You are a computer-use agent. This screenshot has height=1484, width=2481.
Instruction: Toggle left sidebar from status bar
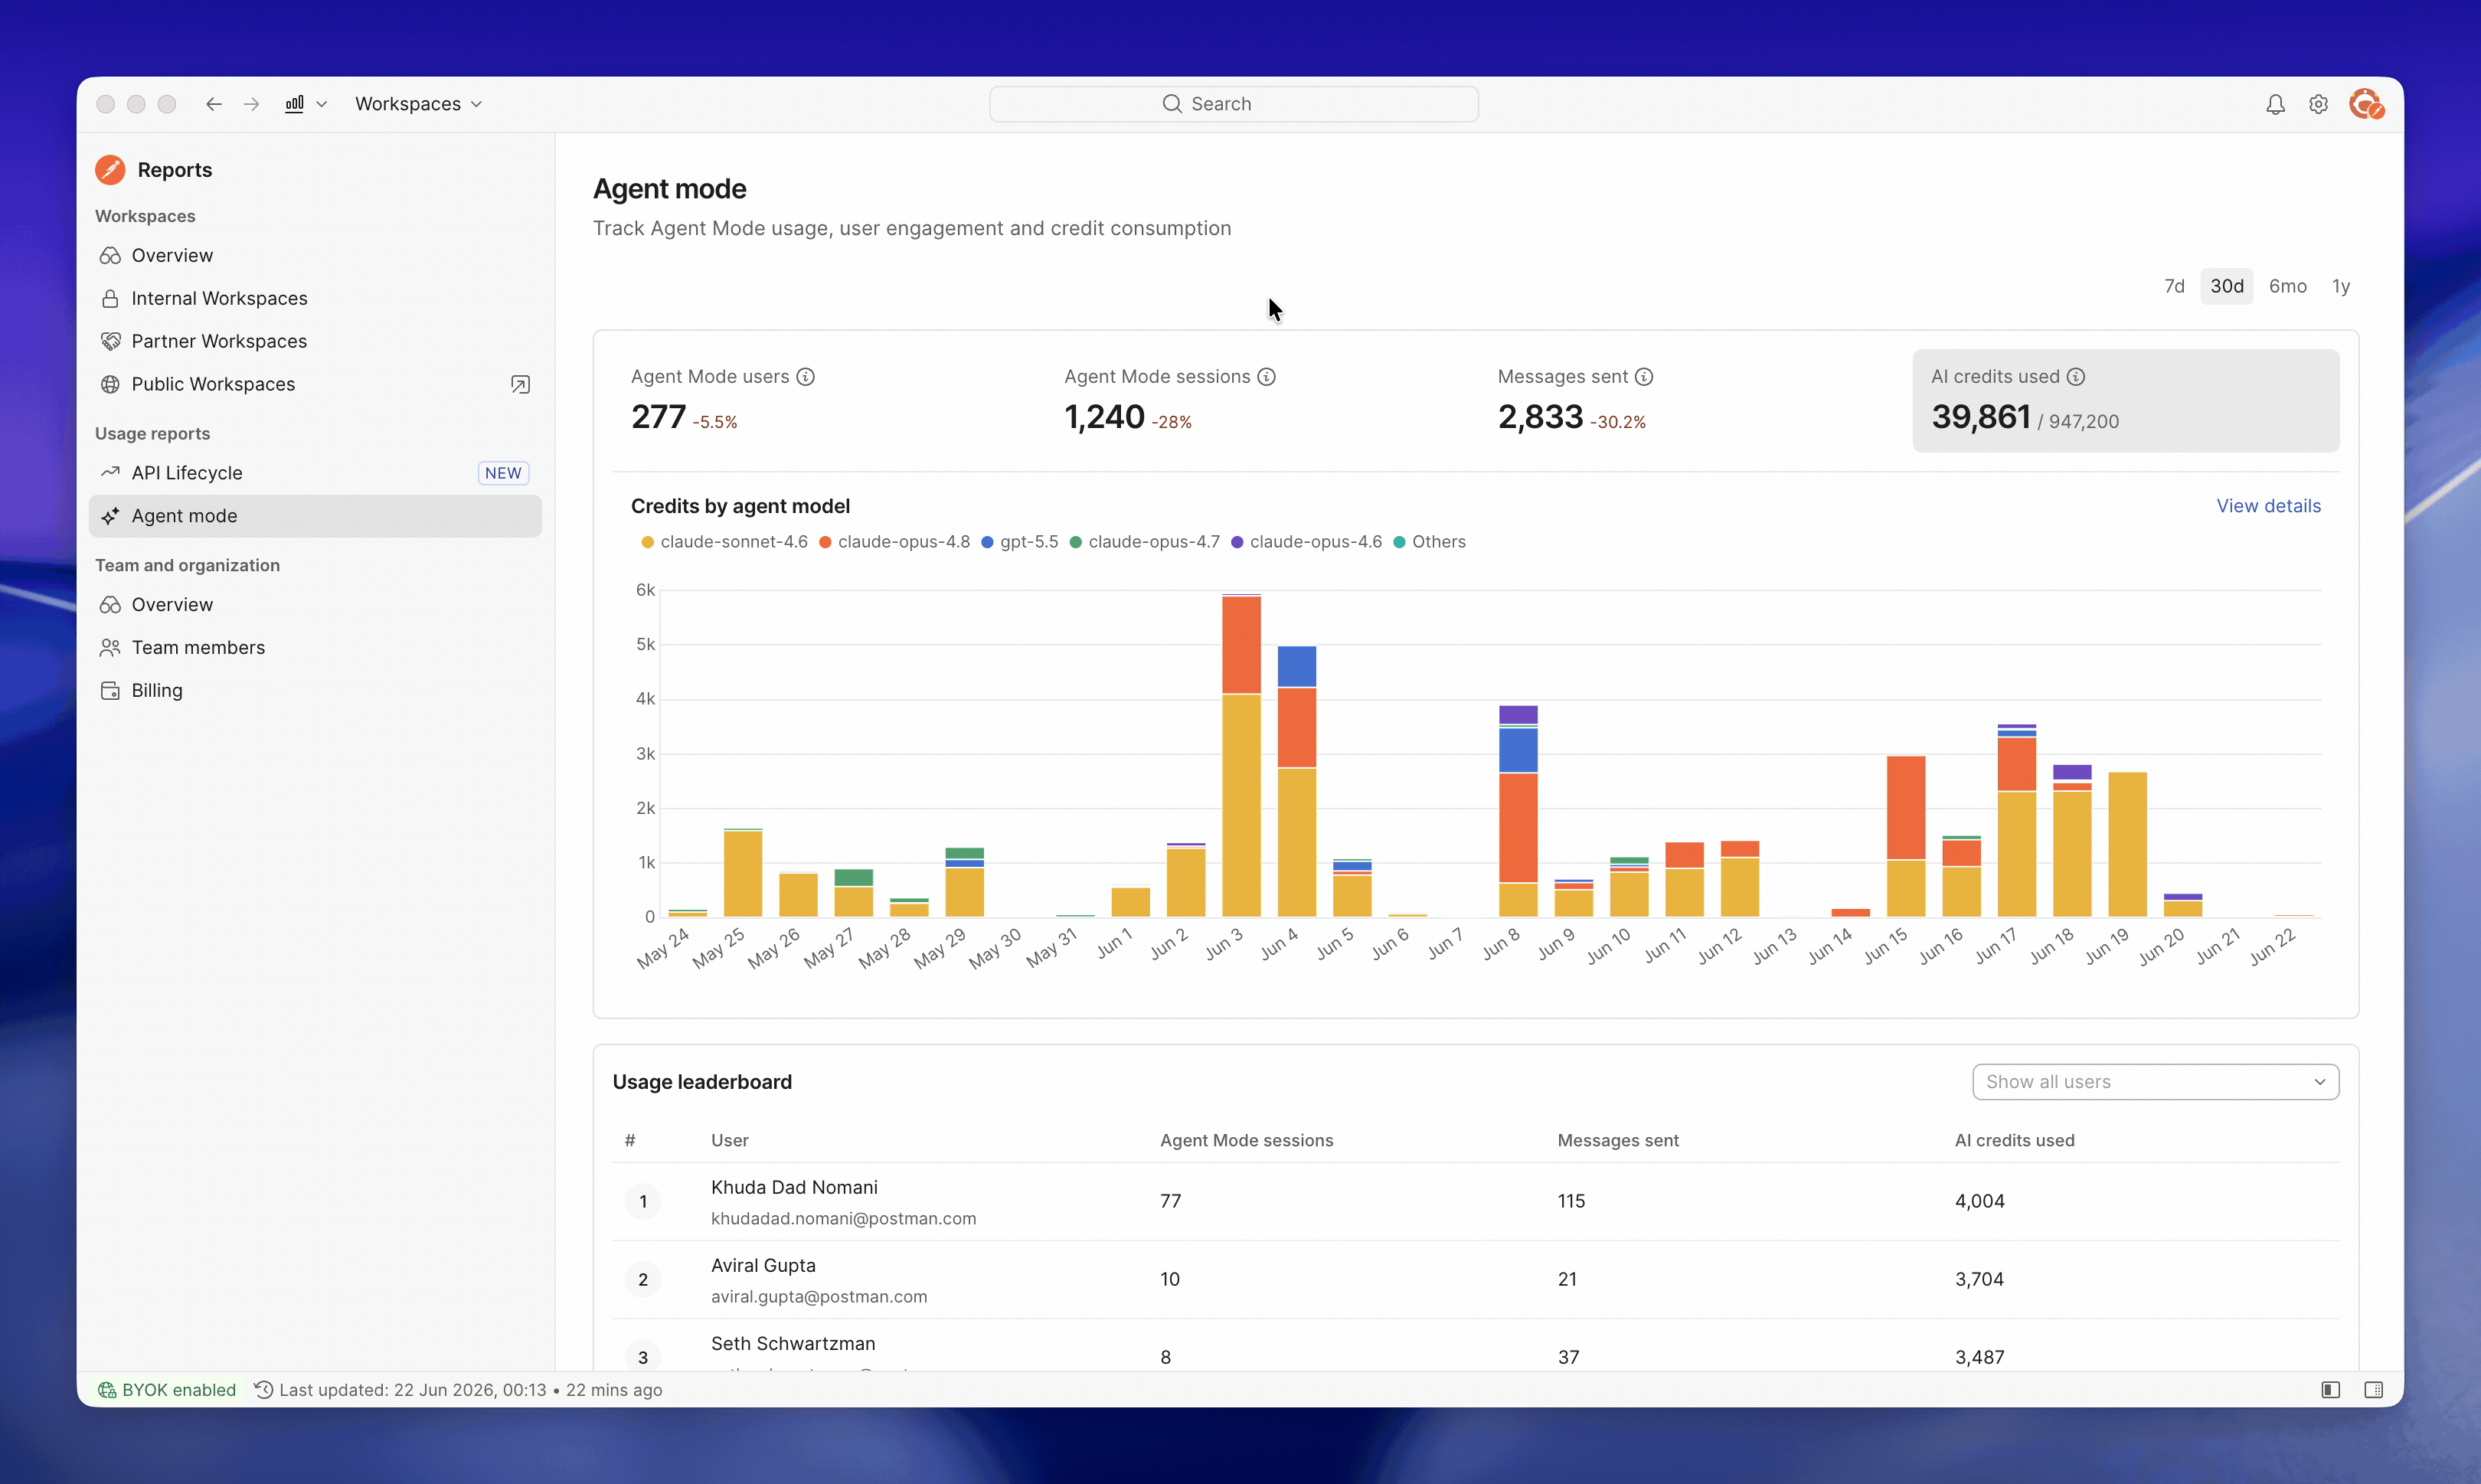(2330, 1390)
